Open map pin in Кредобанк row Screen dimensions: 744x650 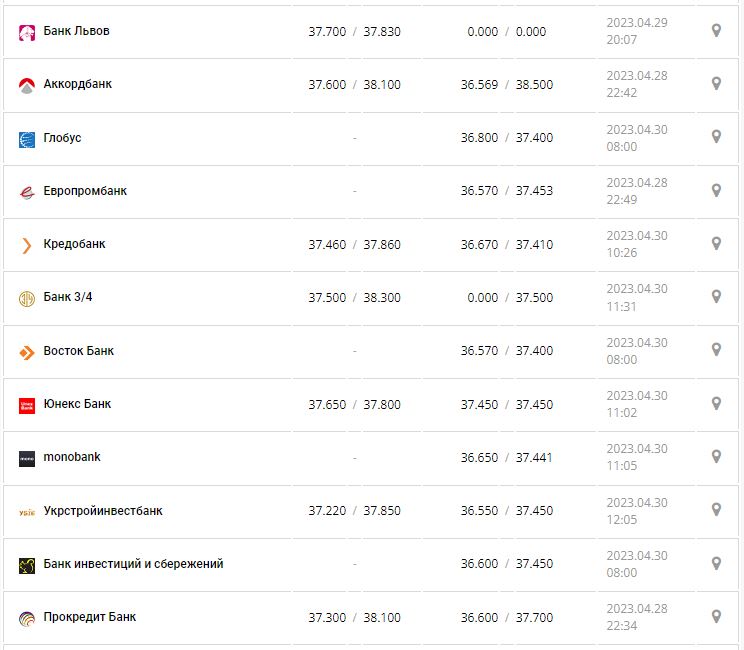click(x=716, y=243)
